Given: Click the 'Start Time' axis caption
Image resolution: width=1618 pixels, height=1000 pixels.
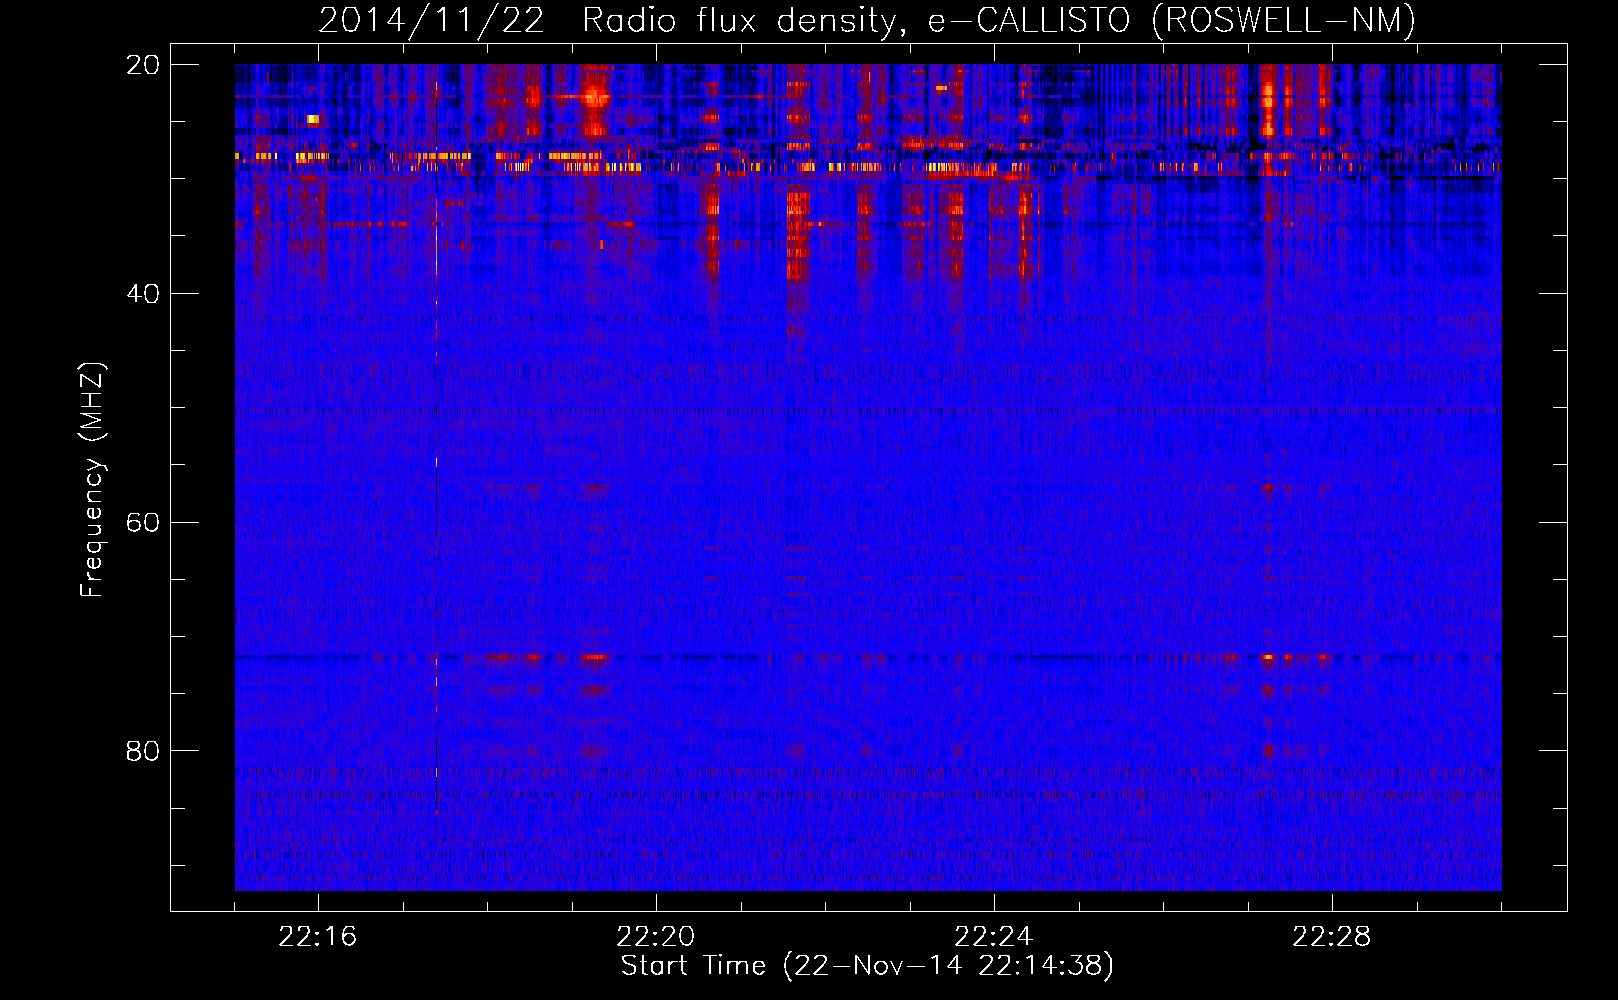Looking at the screenshot, I should pos(867,966).
